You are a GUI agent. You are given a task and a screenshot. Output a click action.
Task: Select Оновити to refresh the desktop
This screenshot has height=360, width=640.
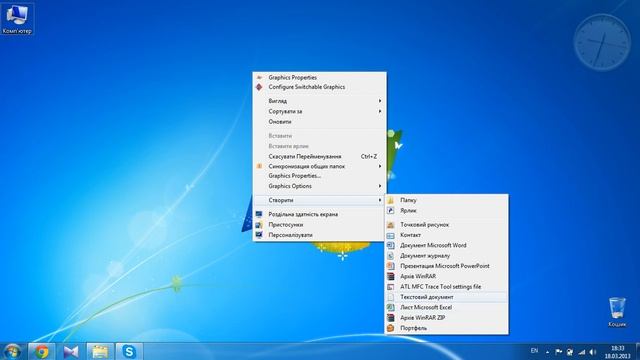click(319, 122)
